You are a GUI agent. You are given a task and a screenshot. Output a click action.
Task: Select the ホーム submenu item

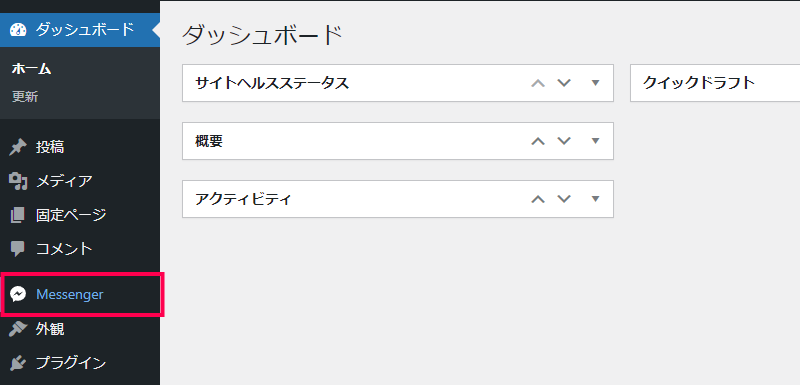pos(31,69)
